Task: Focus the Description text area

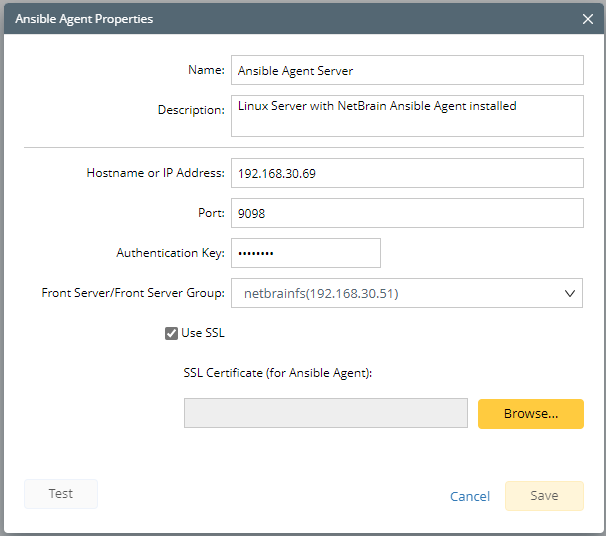Action: pyautogui.click(x=406, y=115)
